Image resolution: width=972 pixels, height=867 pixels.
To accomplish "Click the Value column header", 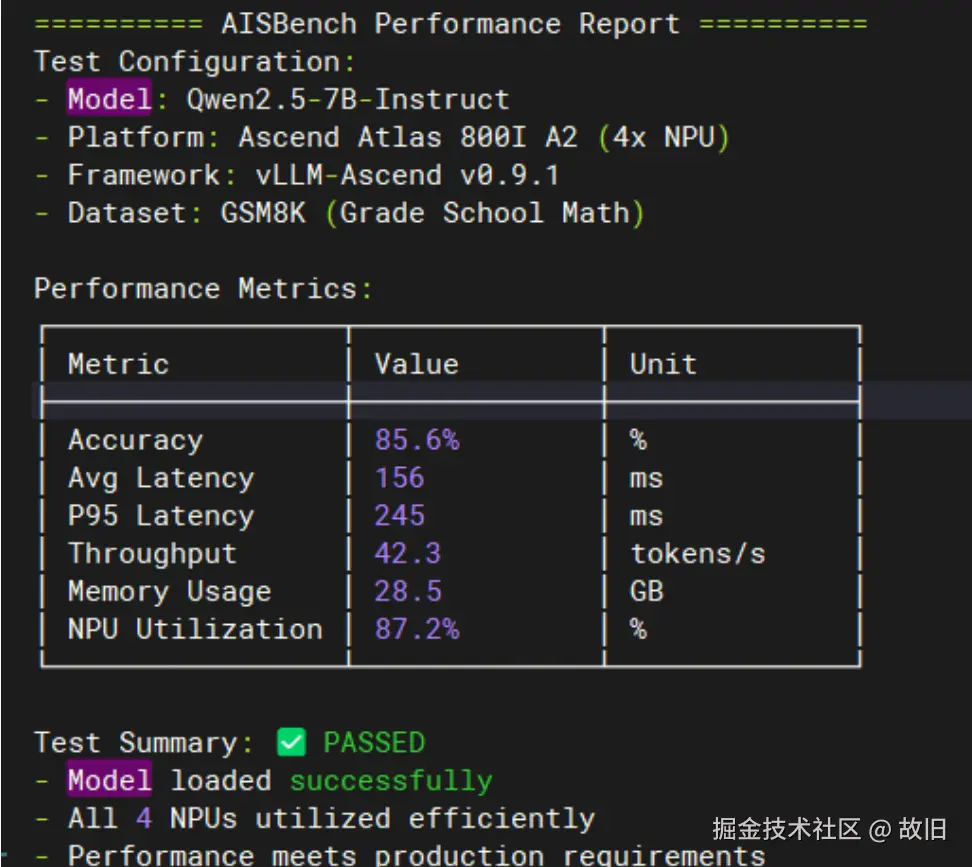I will (x=416, y=364).
